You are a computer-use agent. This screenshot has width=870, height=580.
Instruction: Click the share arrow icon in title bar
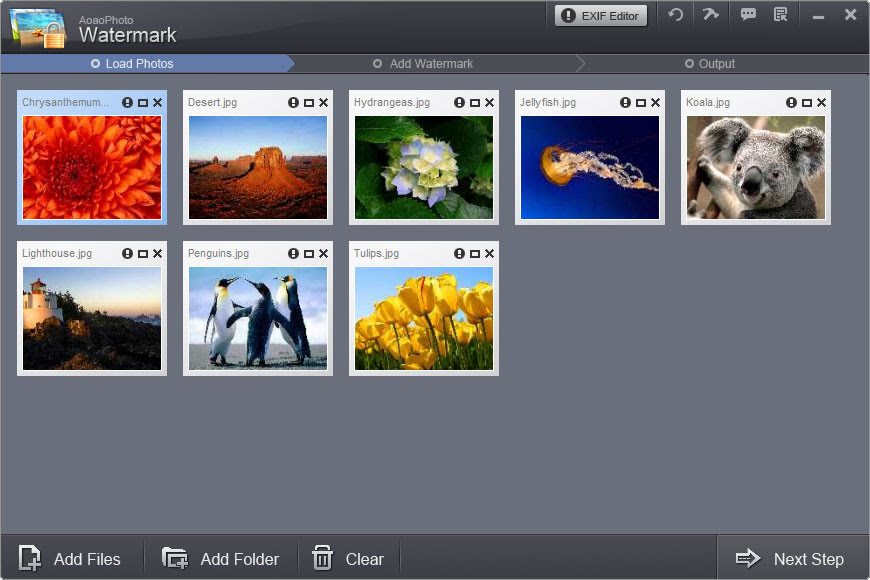point(710,14)
